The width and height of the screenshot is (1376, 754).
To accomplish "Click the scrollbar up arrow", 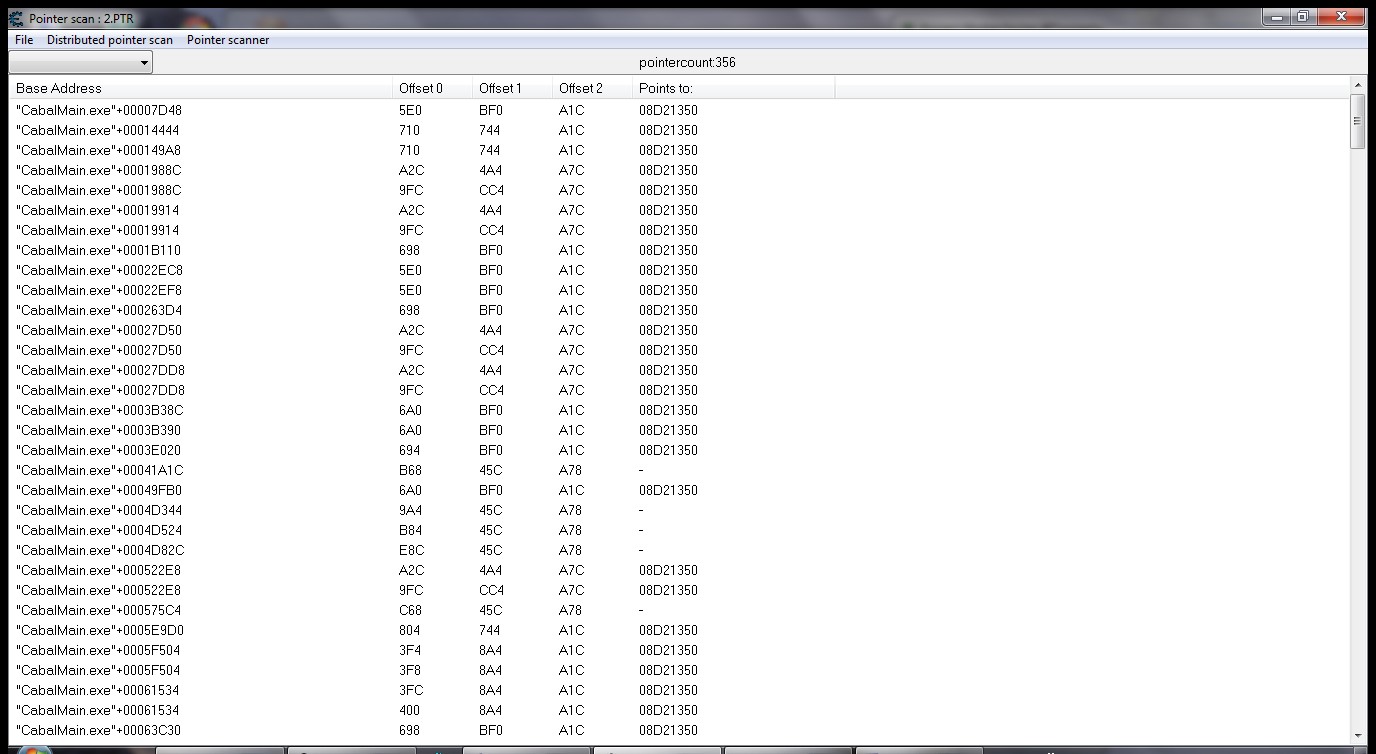I will (1357, 86).
